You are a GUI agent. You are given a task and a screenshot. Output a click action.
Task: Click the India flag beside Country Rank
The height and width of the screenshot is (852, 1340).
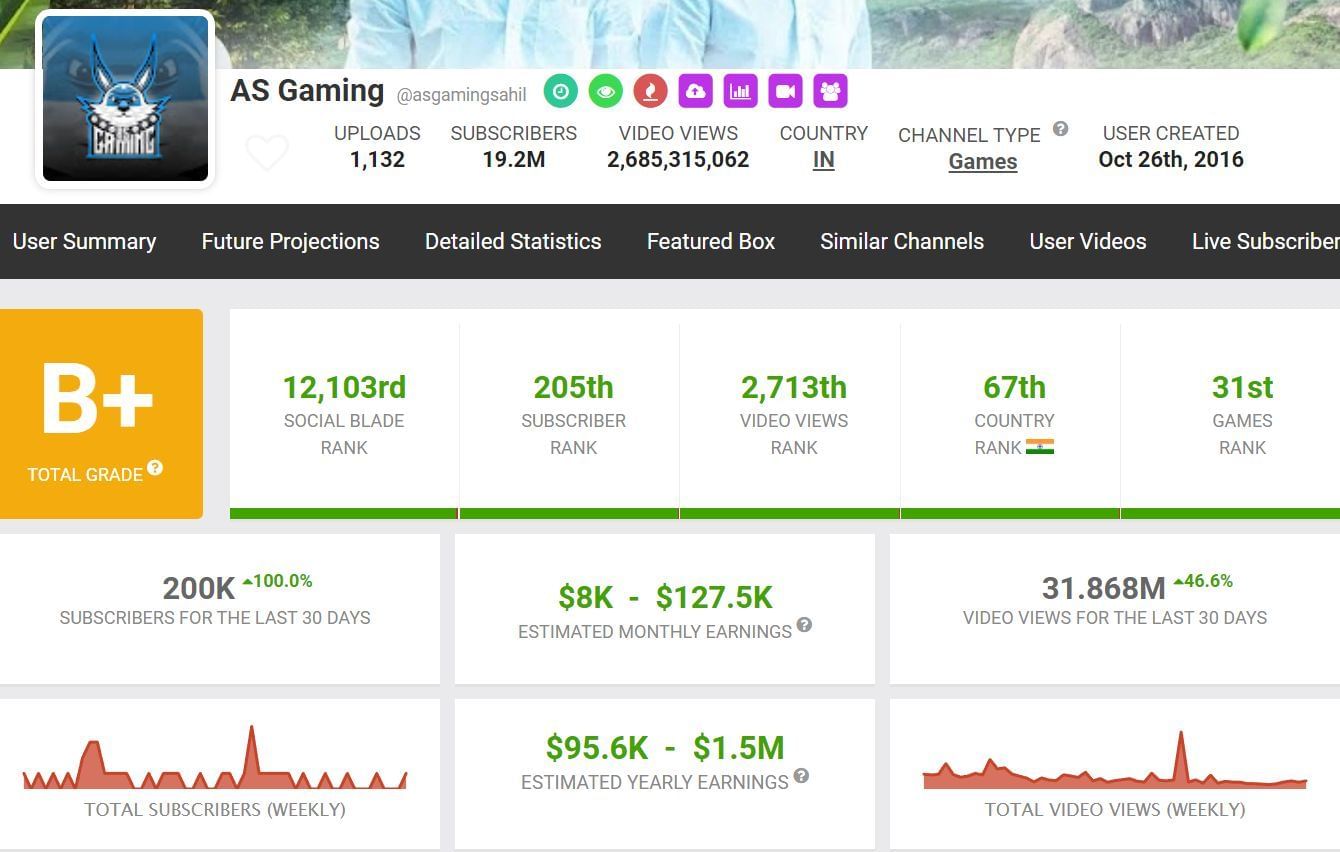point(1042,447)
